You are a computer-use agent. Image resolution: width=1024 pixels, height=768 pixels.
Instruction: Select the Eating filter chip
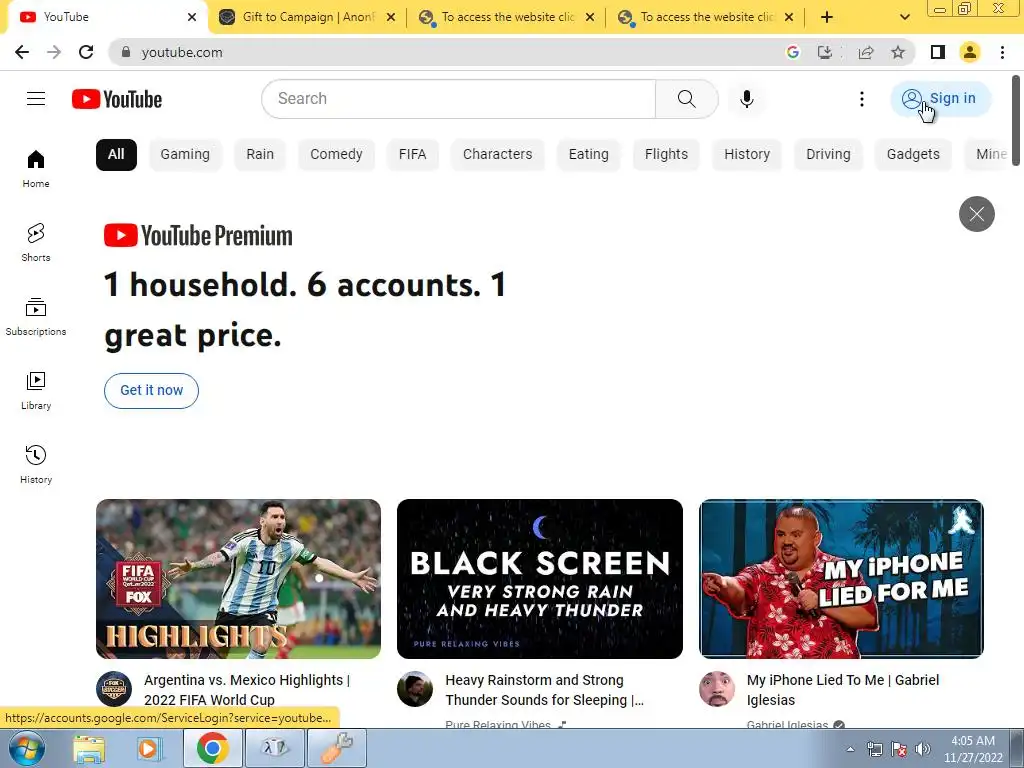click(588, 155)
